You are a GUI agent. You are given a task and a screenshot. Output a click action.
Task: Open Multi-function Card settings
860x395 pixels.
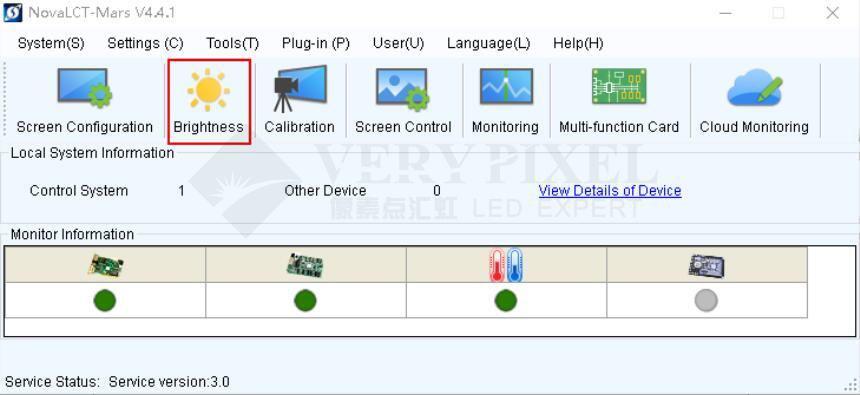point(619,100)
